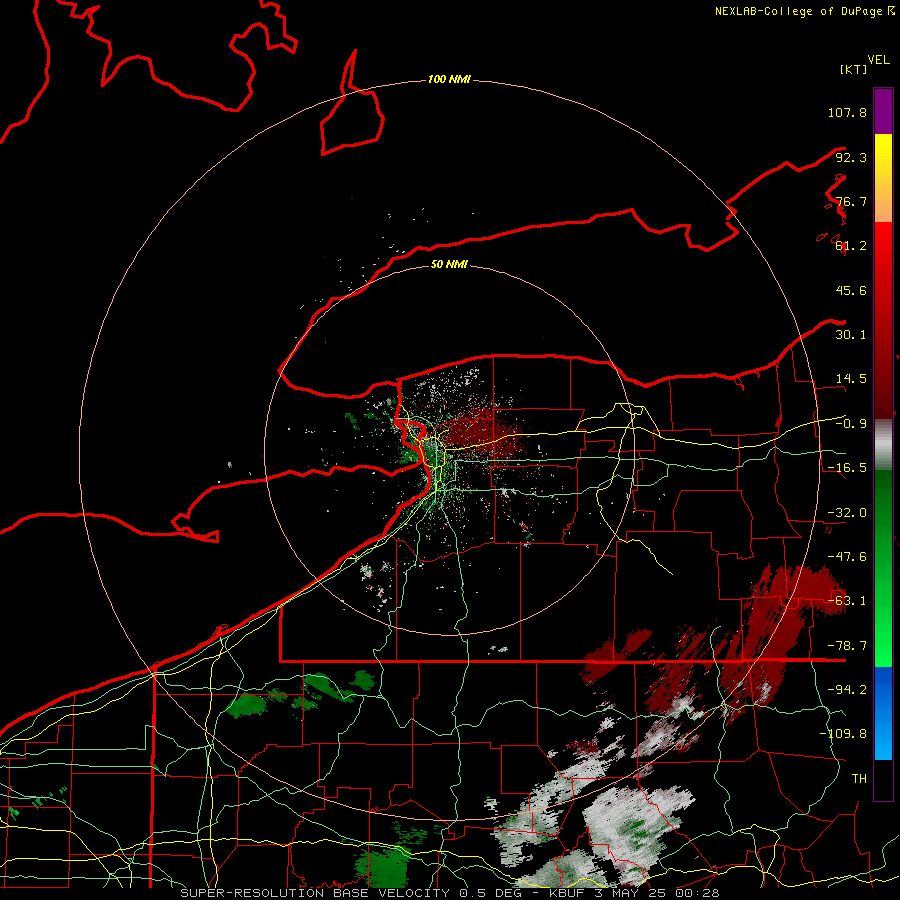This screenshot has width=900, height=900.
Task: Click the -16.5 legend value
Action: 847,468
